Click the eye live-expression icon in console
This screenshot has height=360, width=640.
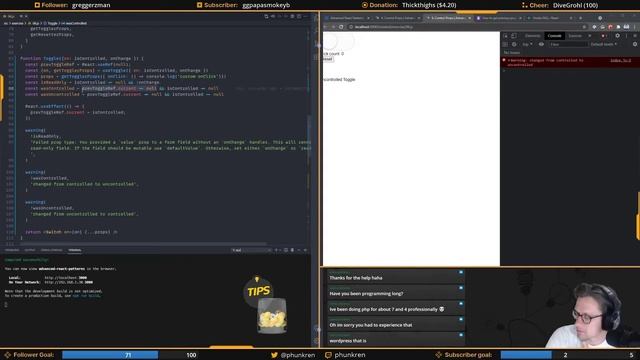(541, 44)
